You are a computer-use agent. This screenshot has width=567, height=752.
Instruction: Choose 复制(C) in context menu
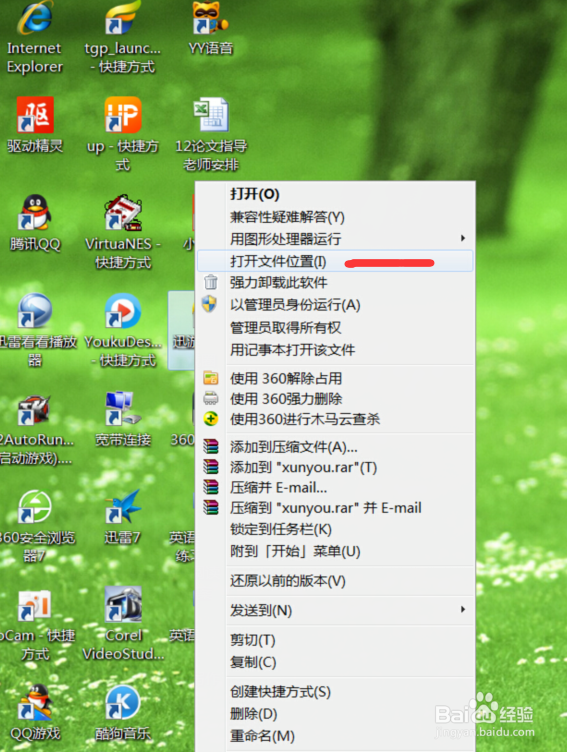pyautogui.click(x=335, y=662)
